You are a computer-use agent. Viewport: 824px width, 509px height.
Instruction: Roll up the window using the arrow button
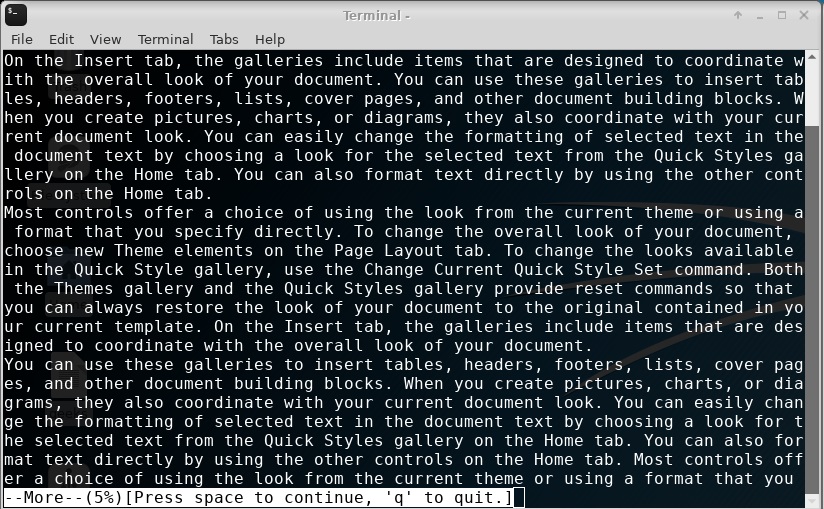tap(738, 15)
